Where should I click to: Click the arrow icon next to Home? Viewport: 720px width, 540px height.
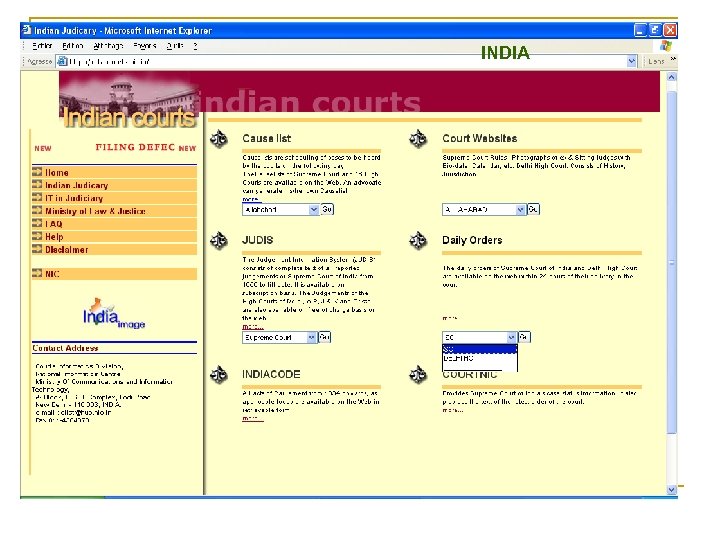point(37,172)
